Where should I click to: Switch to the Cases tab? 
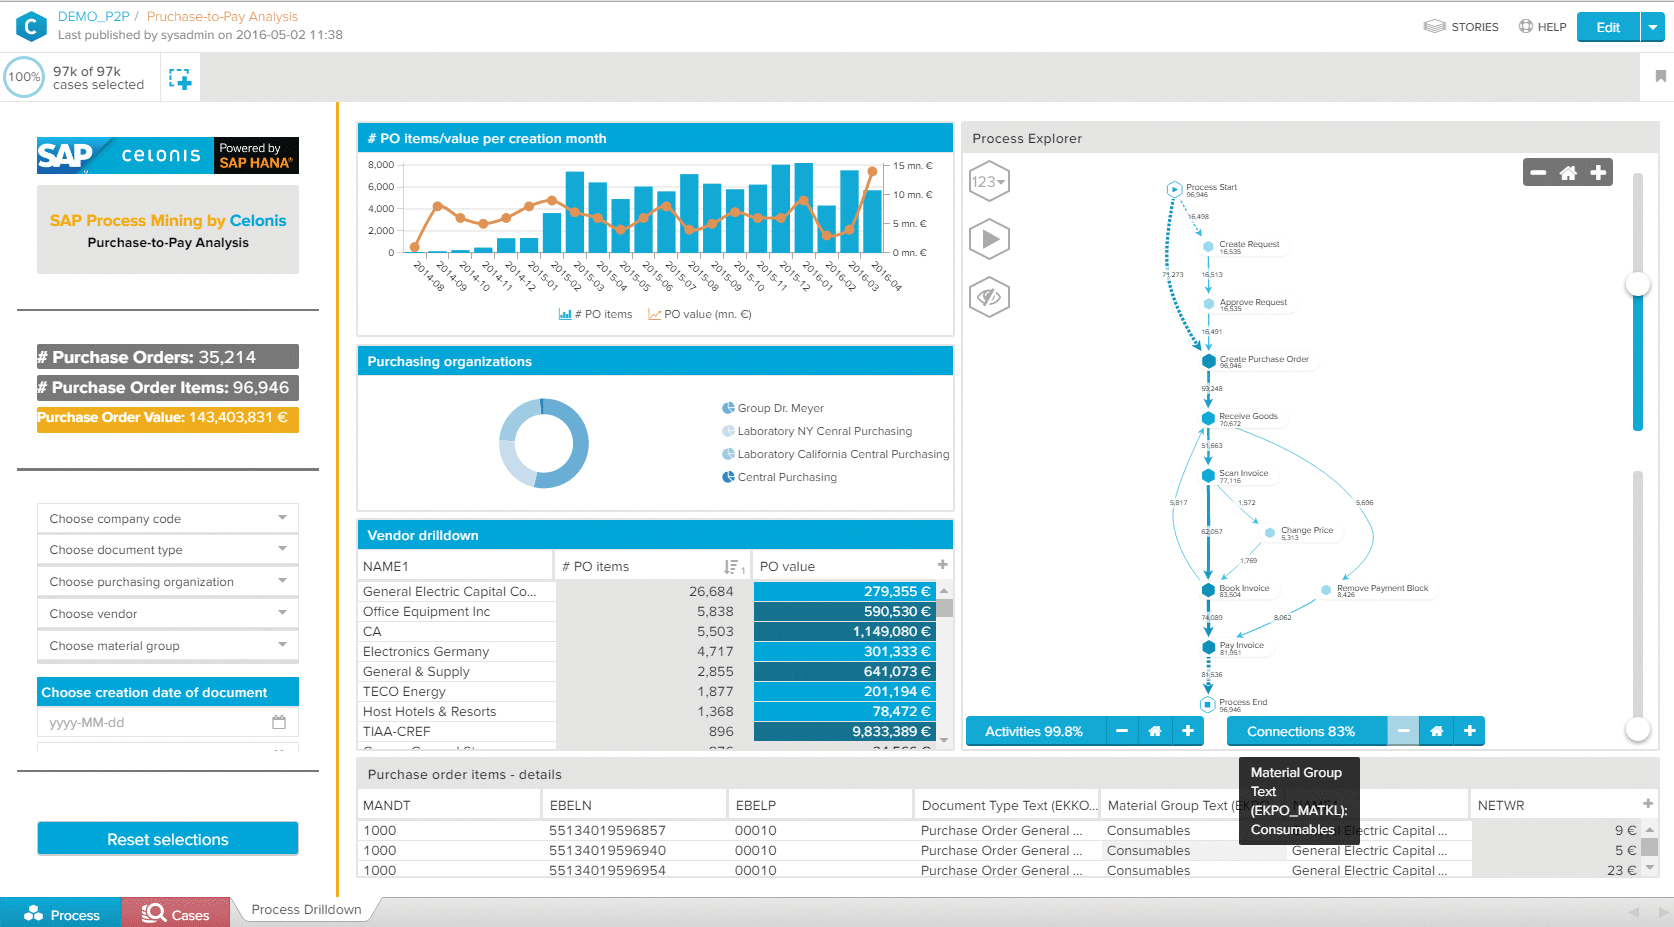point(176,914)
